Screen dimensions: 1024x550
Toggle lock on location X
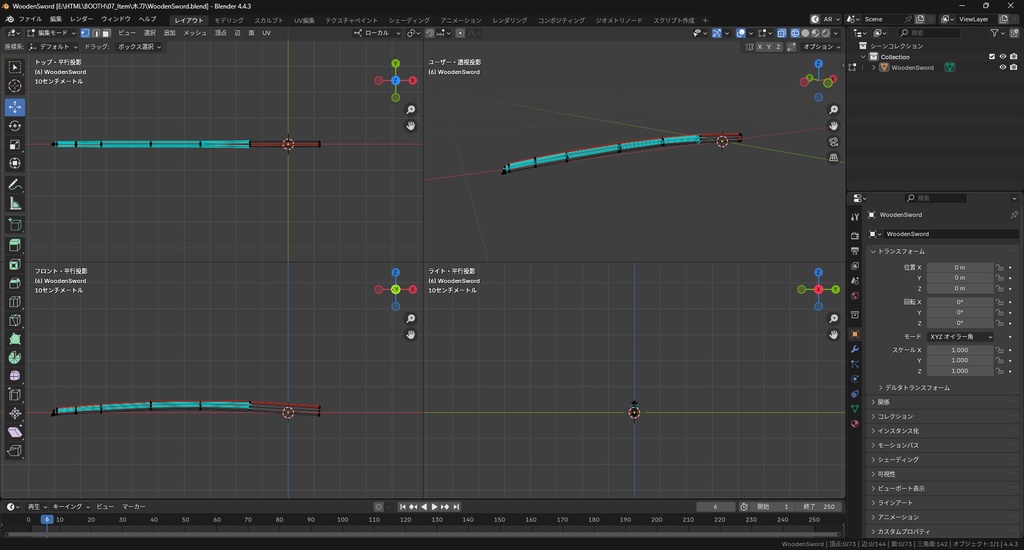point(999,267)
